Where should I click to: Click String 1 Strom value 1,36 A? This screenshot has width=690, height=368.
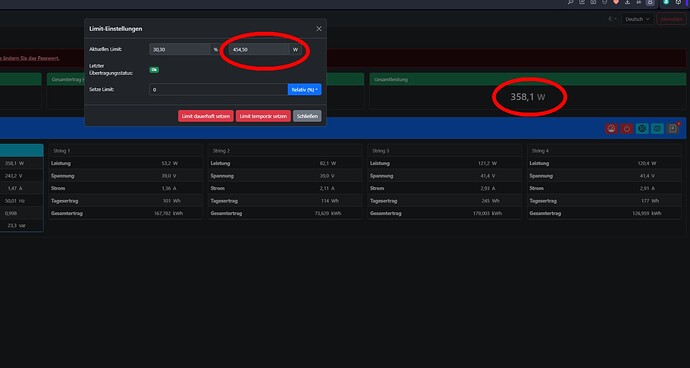(x=169, y=188)
